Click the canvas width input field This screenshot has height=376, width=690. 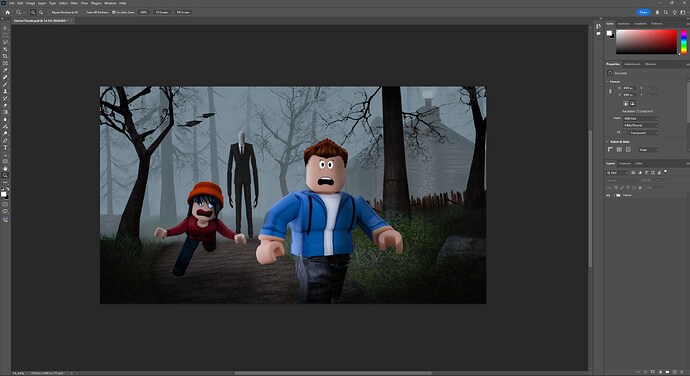629,88
